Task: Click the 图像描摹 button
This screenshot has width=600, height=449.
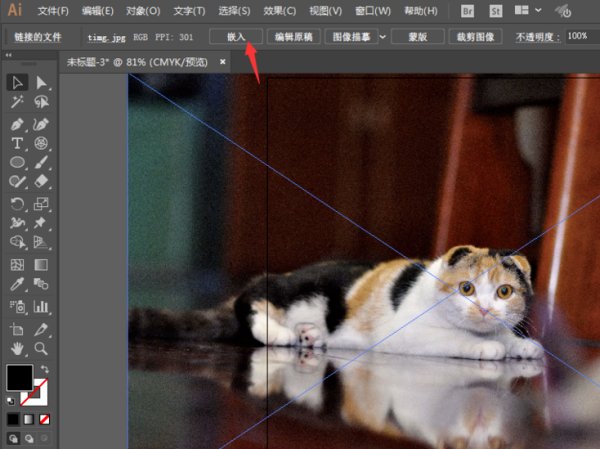Action: pyautogui.click(x=351, y=37)
